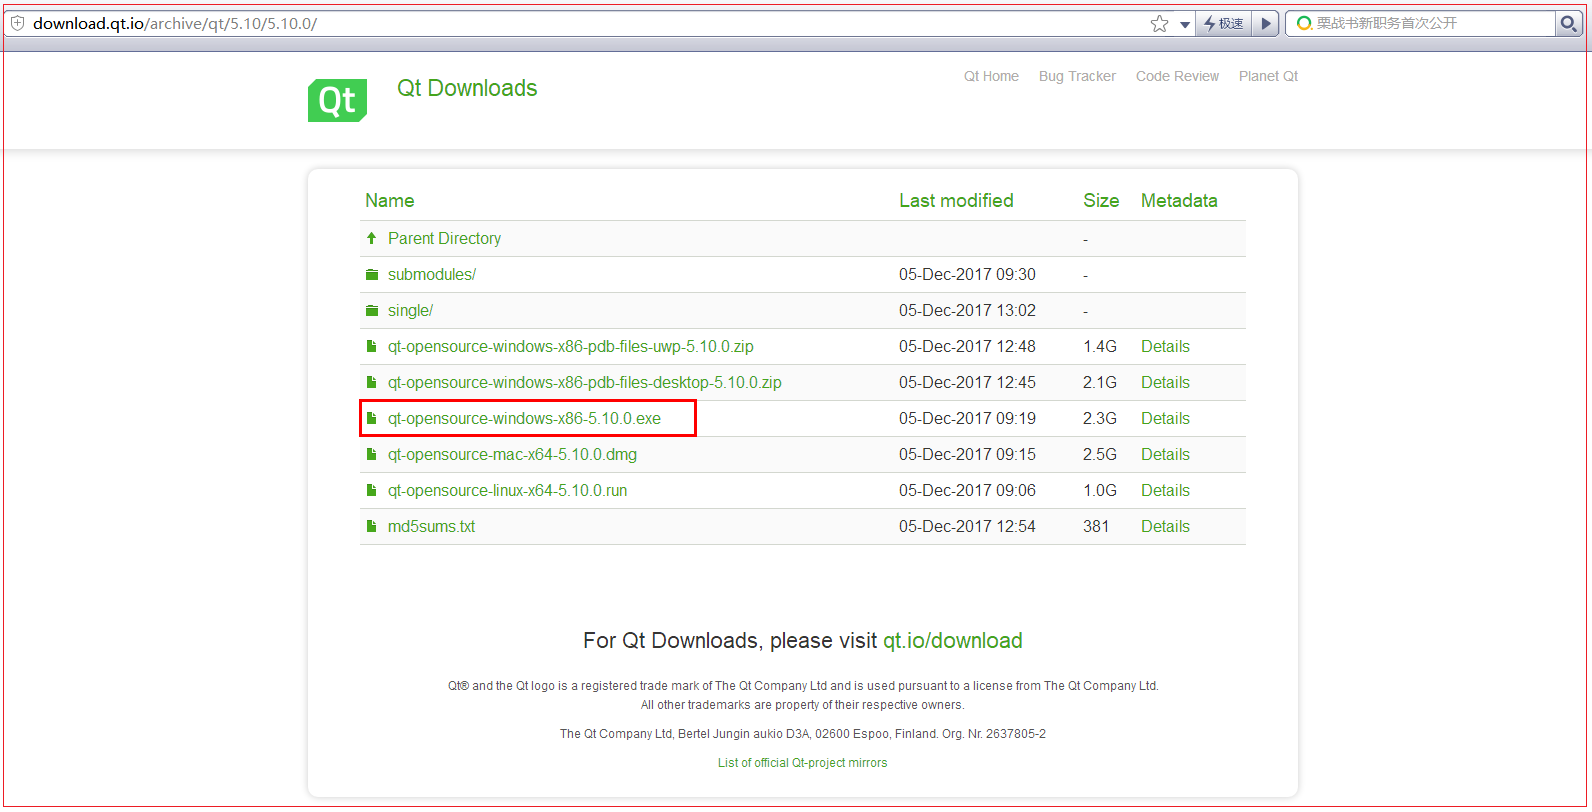
Task: Open the submodules/ directory
Action: [432, 274]
